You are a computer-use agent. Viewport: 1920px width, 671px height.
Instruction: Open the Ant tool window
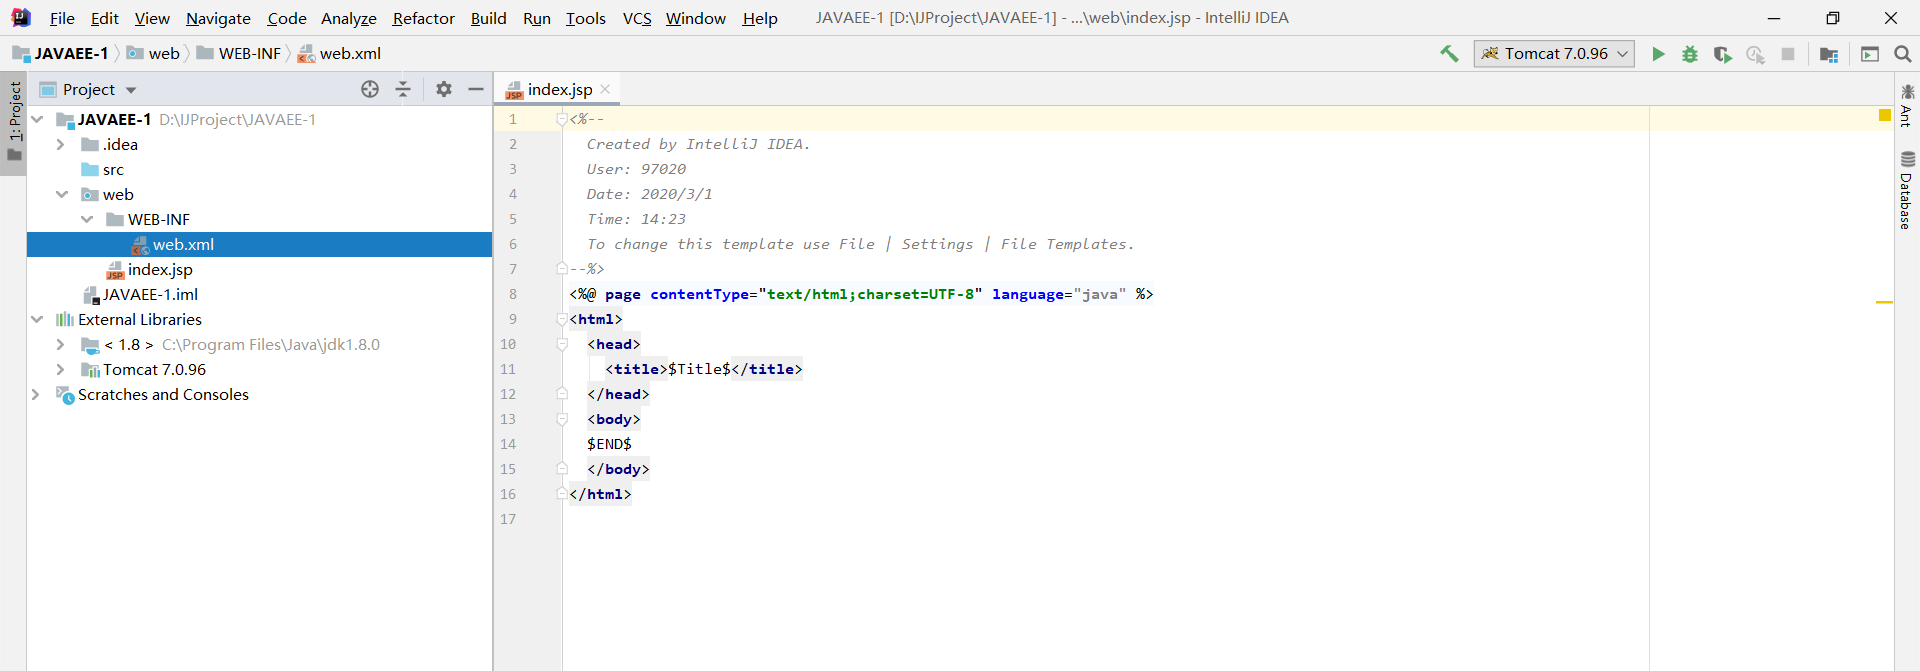pyautogui.click(x=1907, y=106)
